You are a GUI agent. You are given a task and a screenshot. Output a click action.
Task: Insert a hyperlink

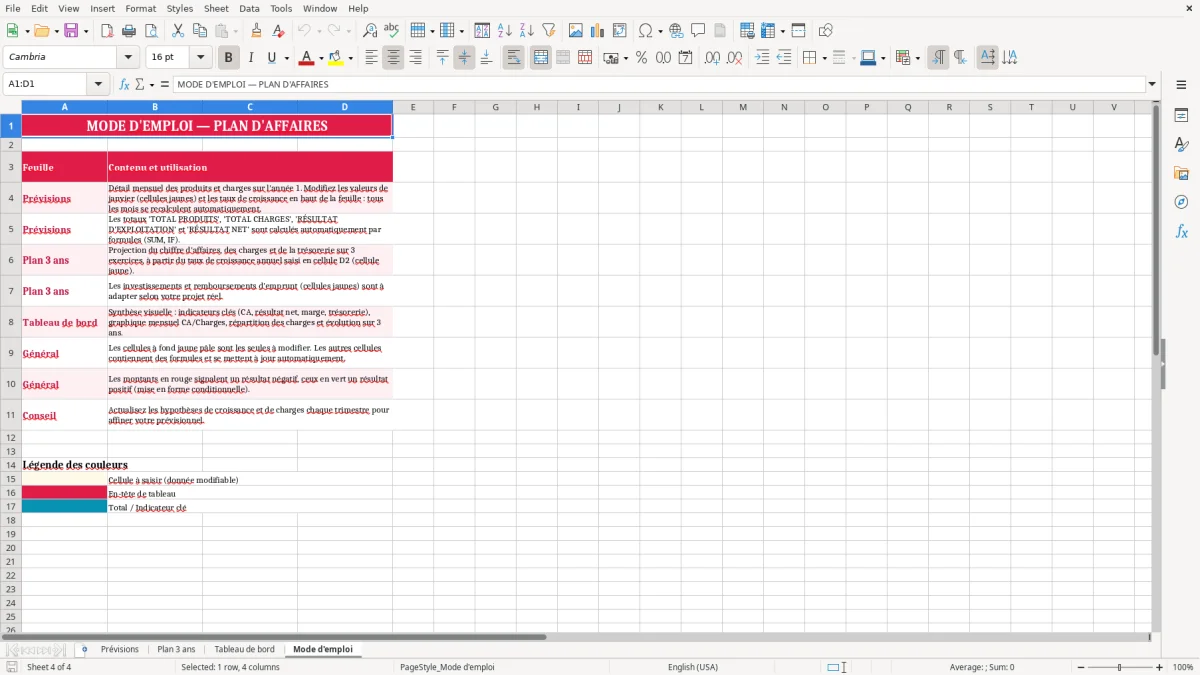(676, 31)
